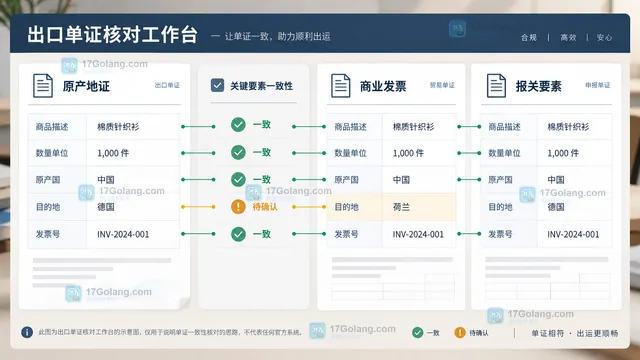Click green check icon for 数量单位 row
640x360 pixels.
pyautogui.click(x=238, y=152)
